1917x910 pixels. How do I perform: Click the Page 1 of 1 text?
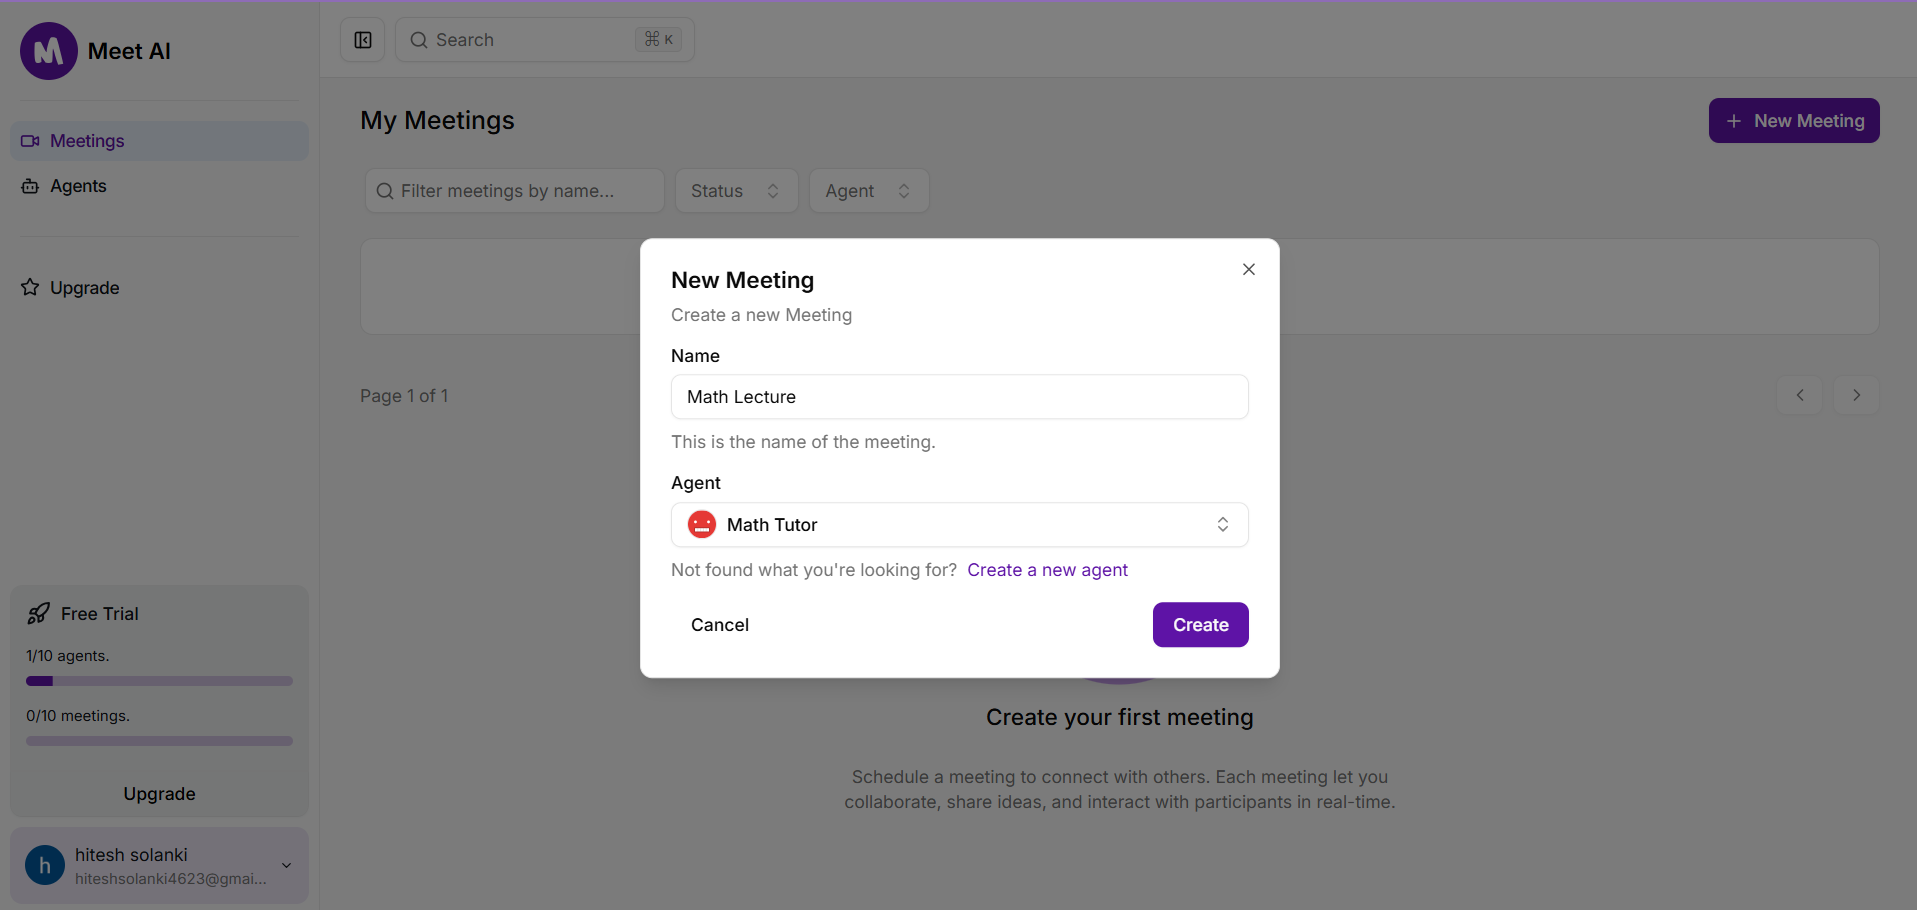tap(404, 396)
